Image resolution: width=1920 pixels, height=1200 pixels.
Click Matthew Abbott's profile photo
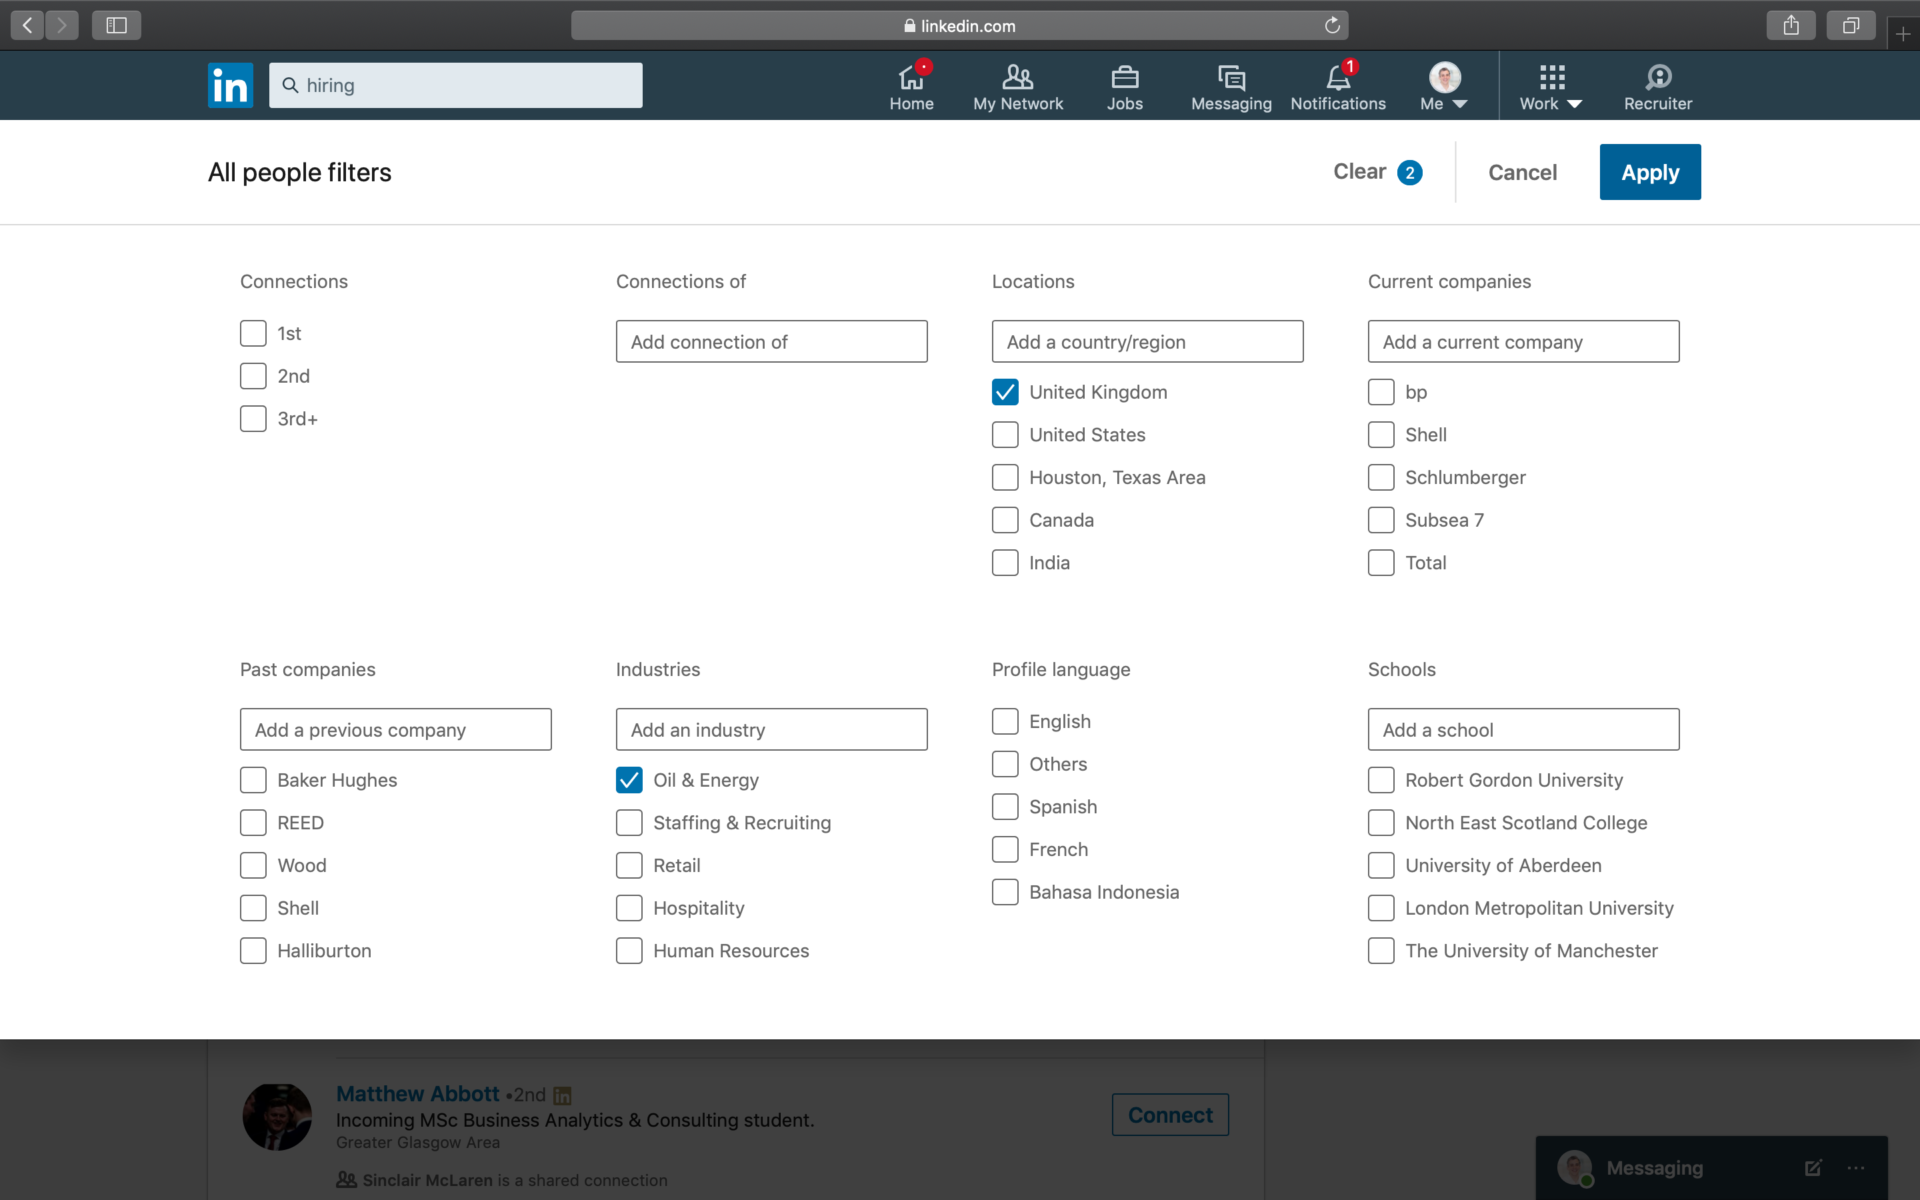click(277, 1117)
